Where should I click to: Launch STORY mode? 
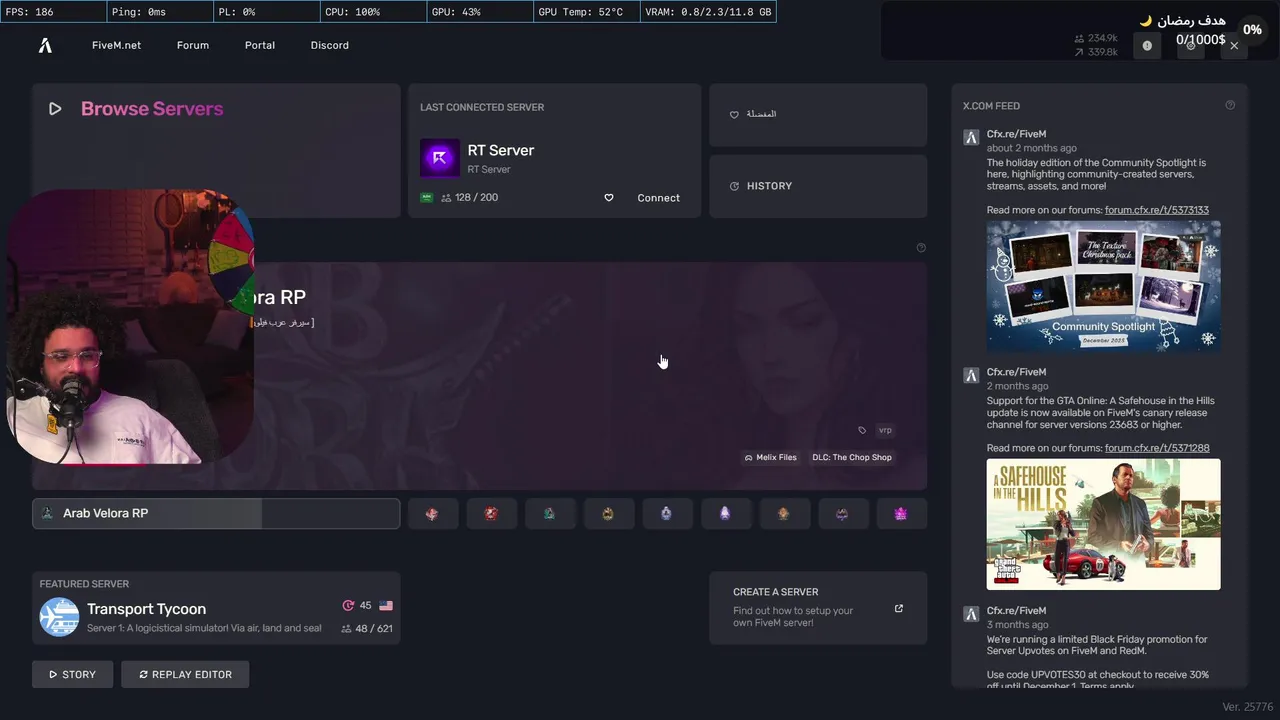(x=72, y=674)
